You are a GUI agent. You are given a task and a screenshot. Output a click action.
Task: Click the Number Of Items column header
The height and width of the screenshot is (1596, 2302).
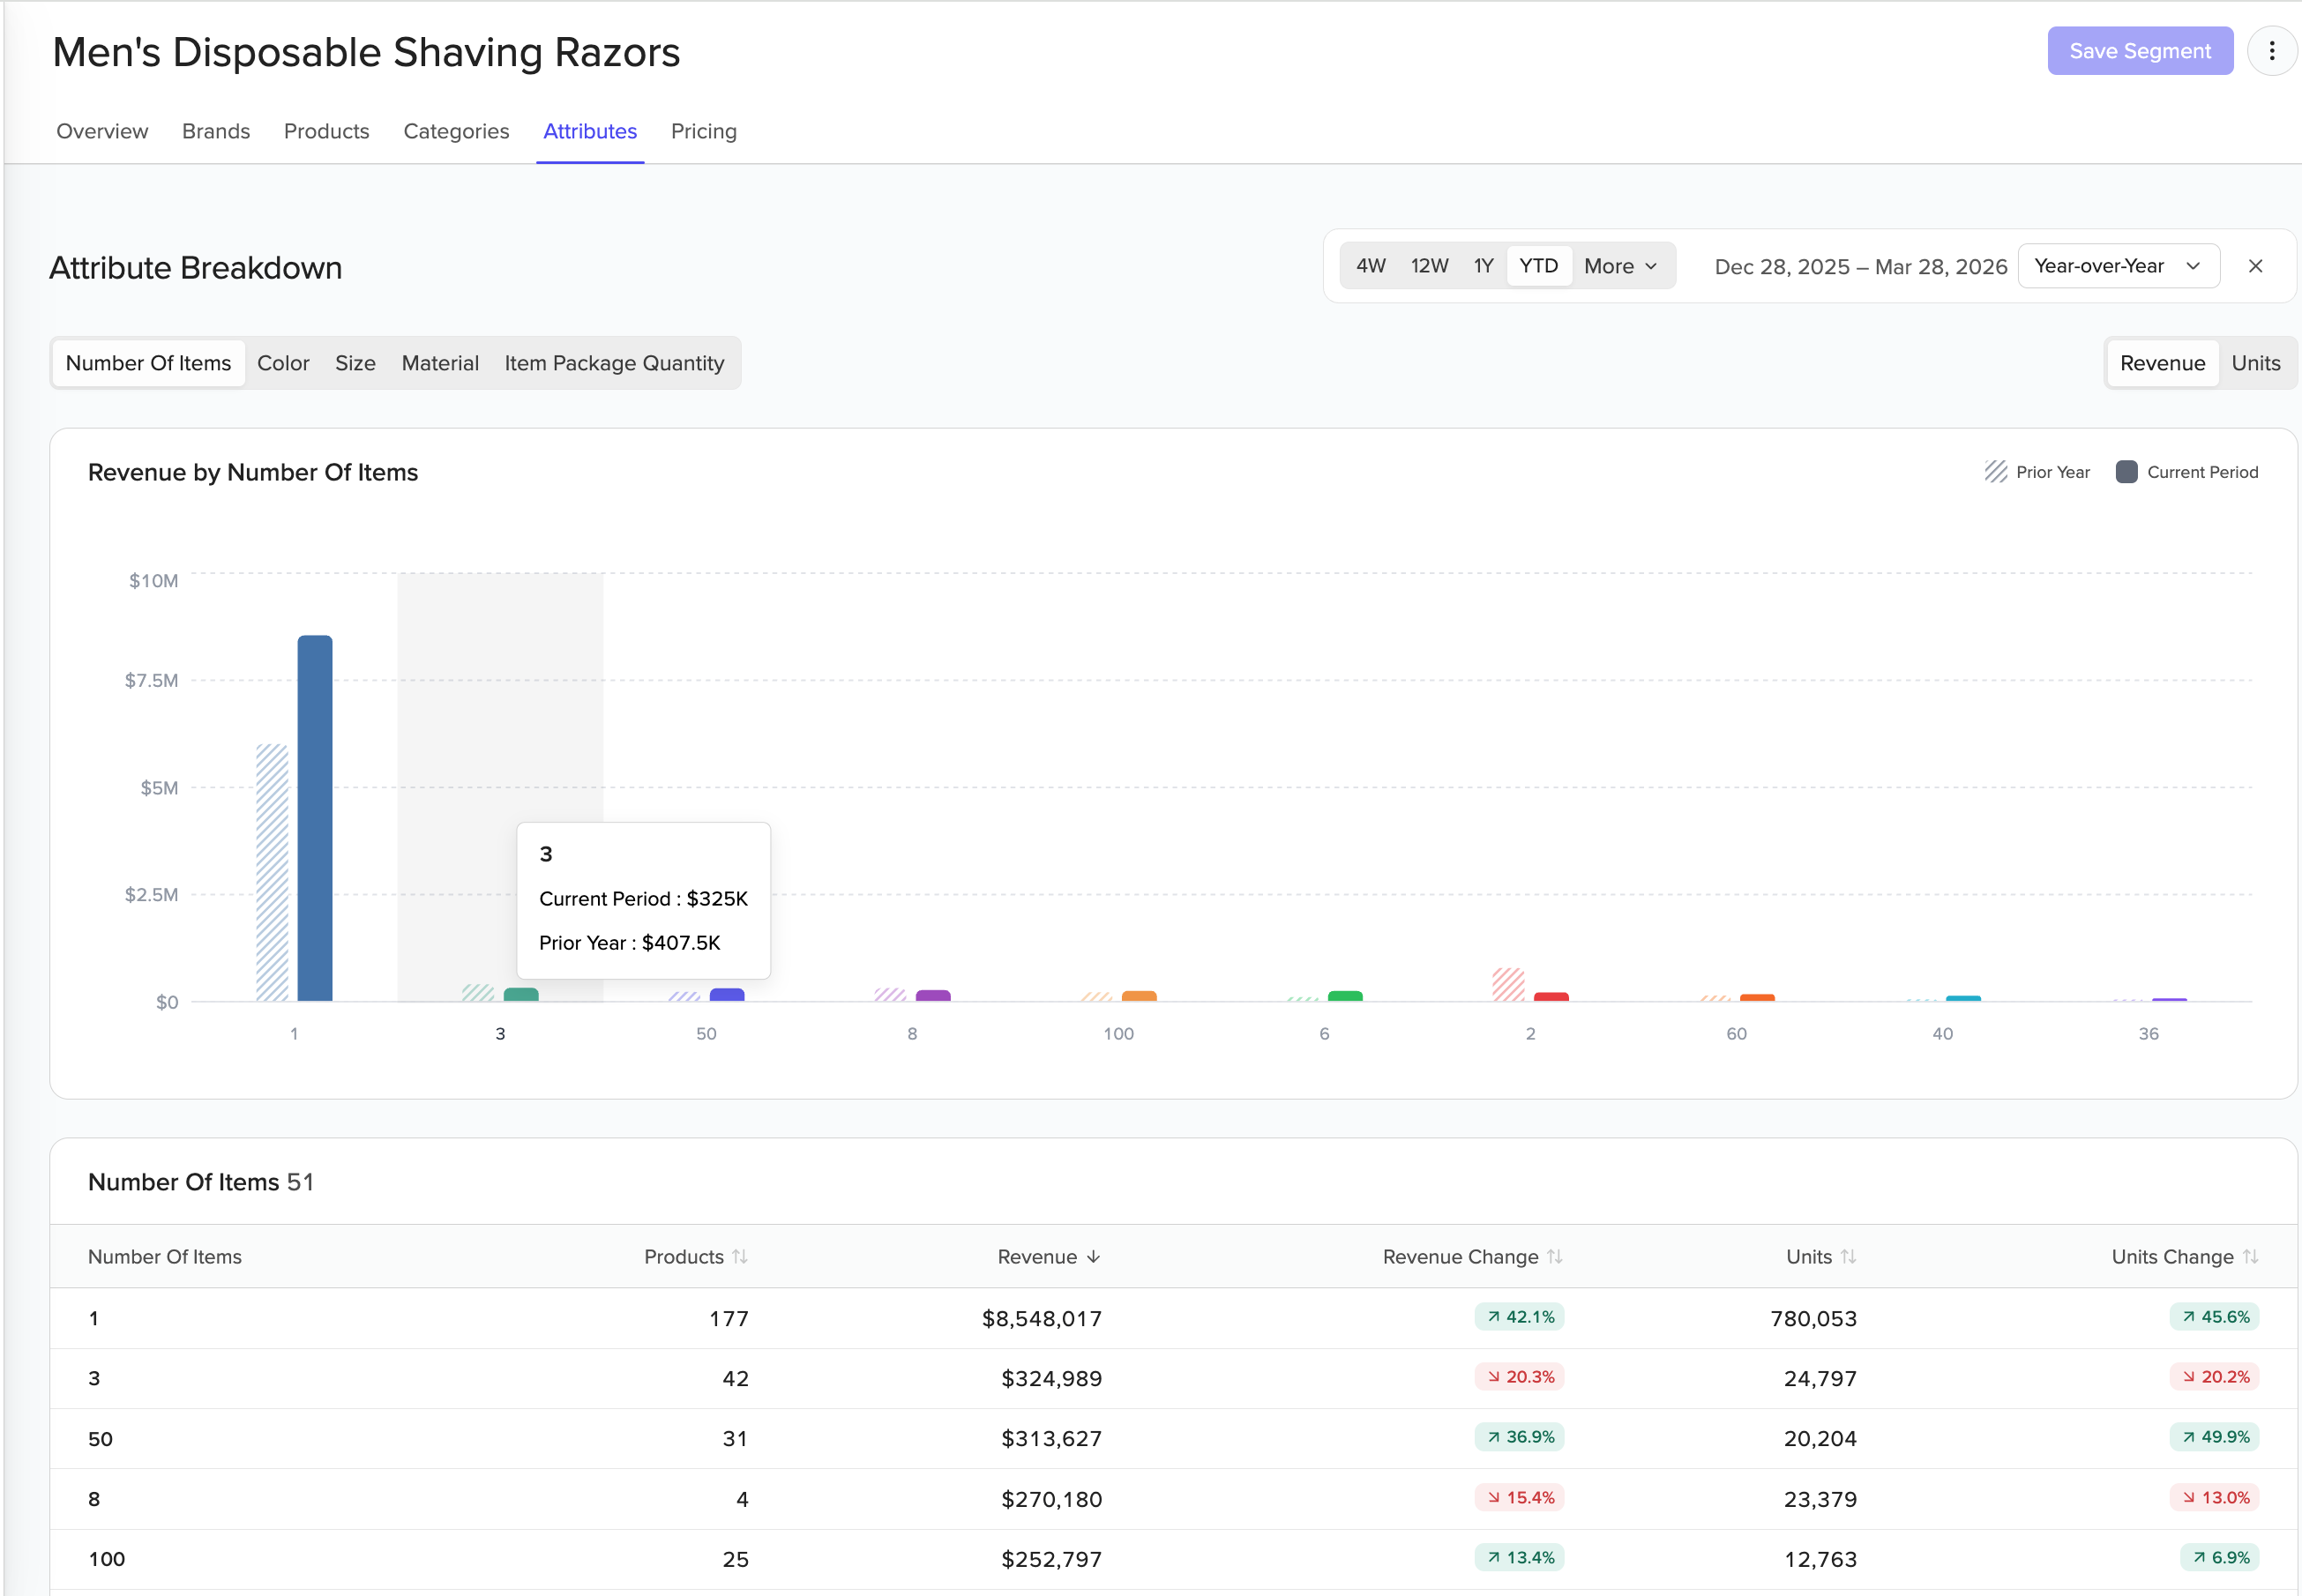coord(165,1257)
